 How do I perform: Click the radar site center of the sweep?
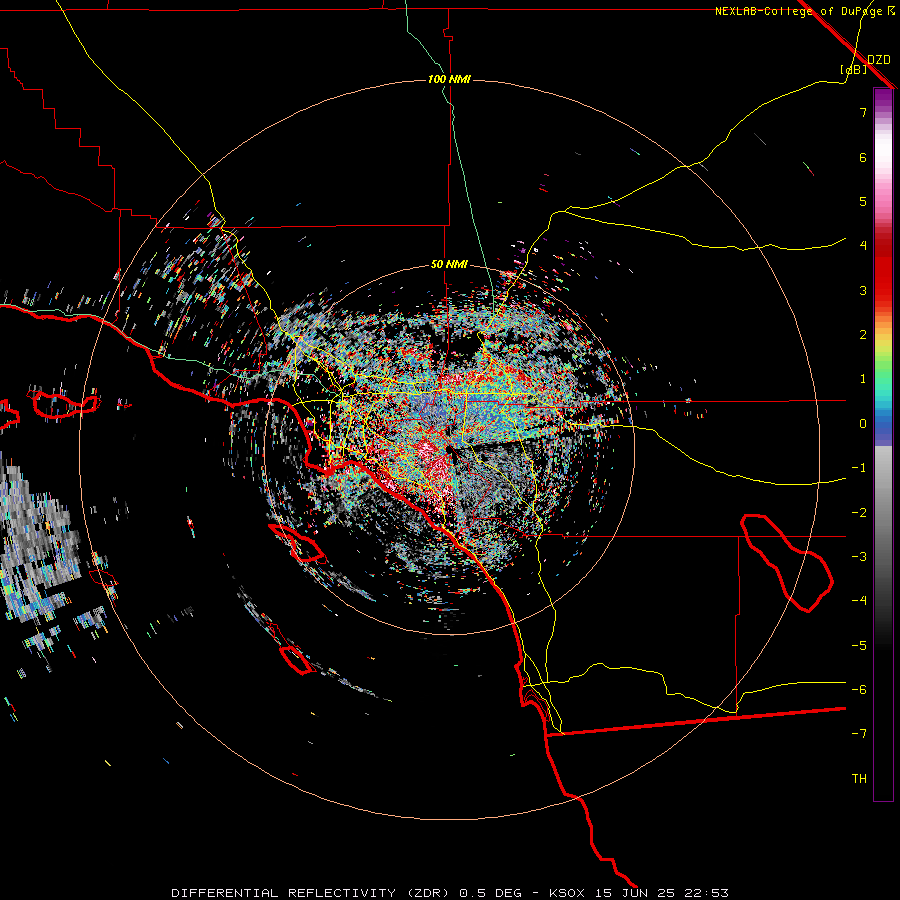click(x=449, y=451)
